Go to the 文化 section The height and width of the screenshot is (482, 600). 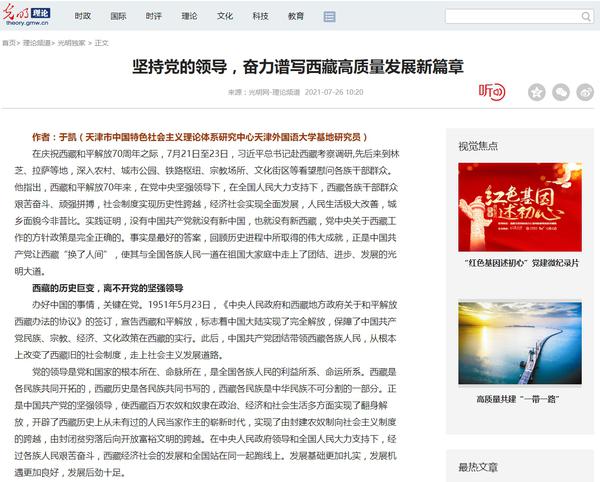[225, 17]
